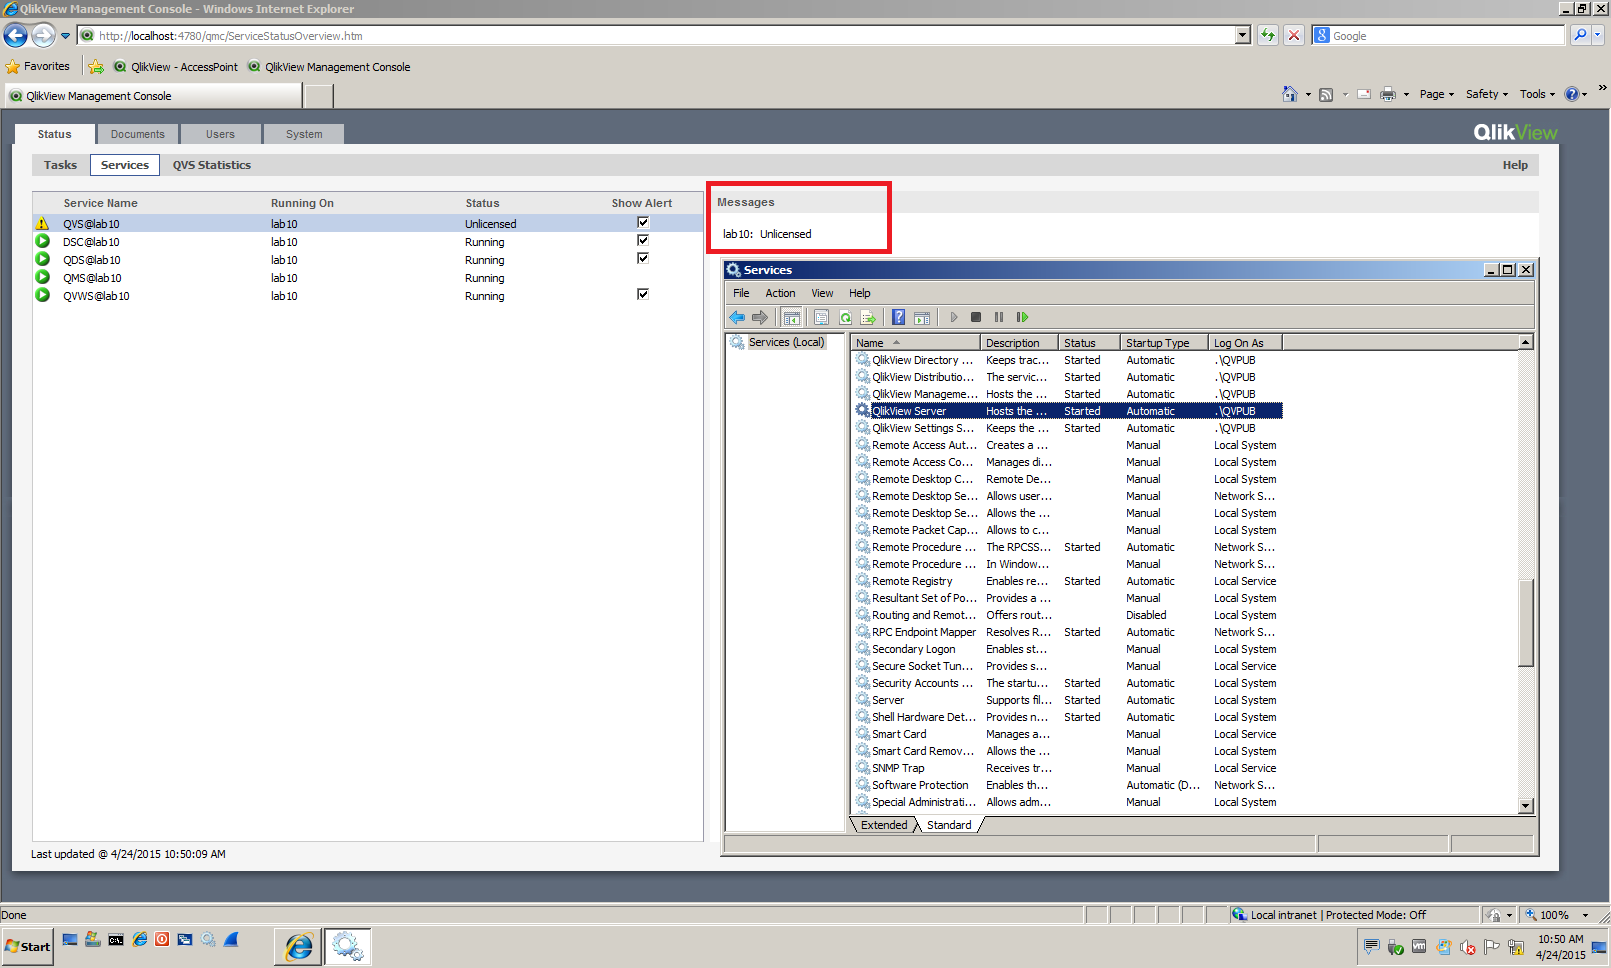Click the Back arrow in Services toolbar

(x=737, y=318)
